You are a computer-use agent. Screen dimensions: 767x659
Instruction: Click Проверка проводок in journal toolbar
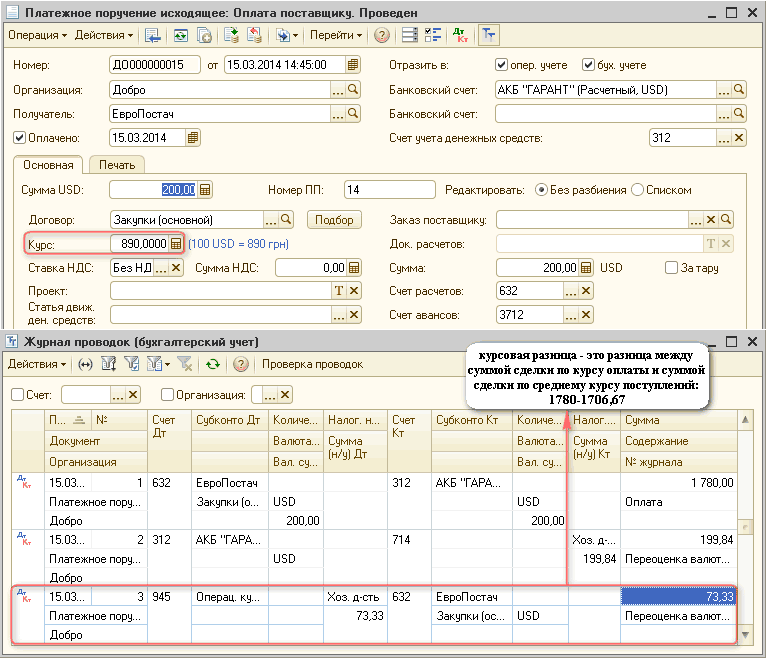click(313, 364)
